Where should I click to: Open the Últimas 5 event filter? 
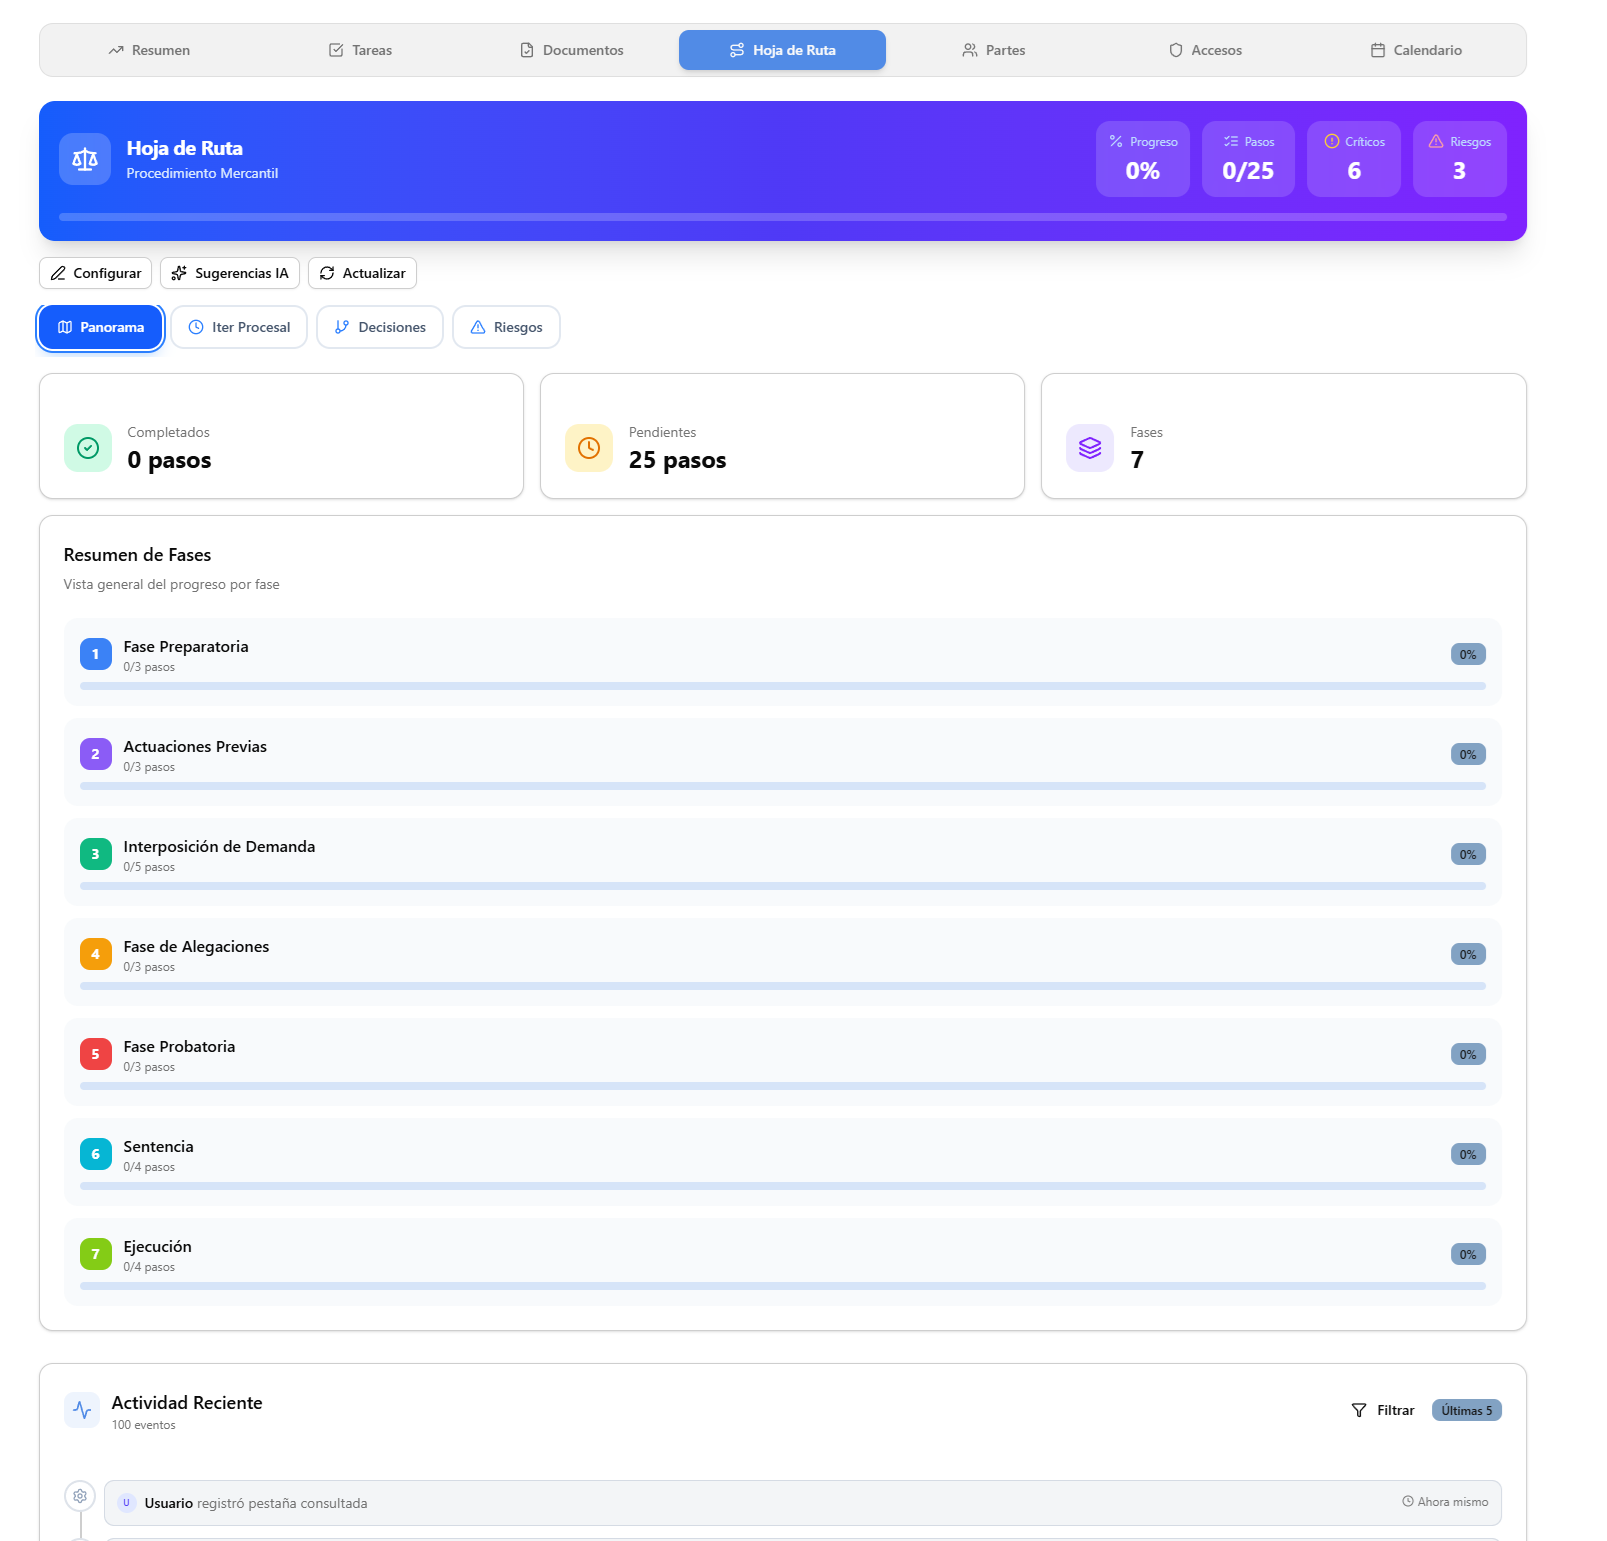pos(1466,1410)
